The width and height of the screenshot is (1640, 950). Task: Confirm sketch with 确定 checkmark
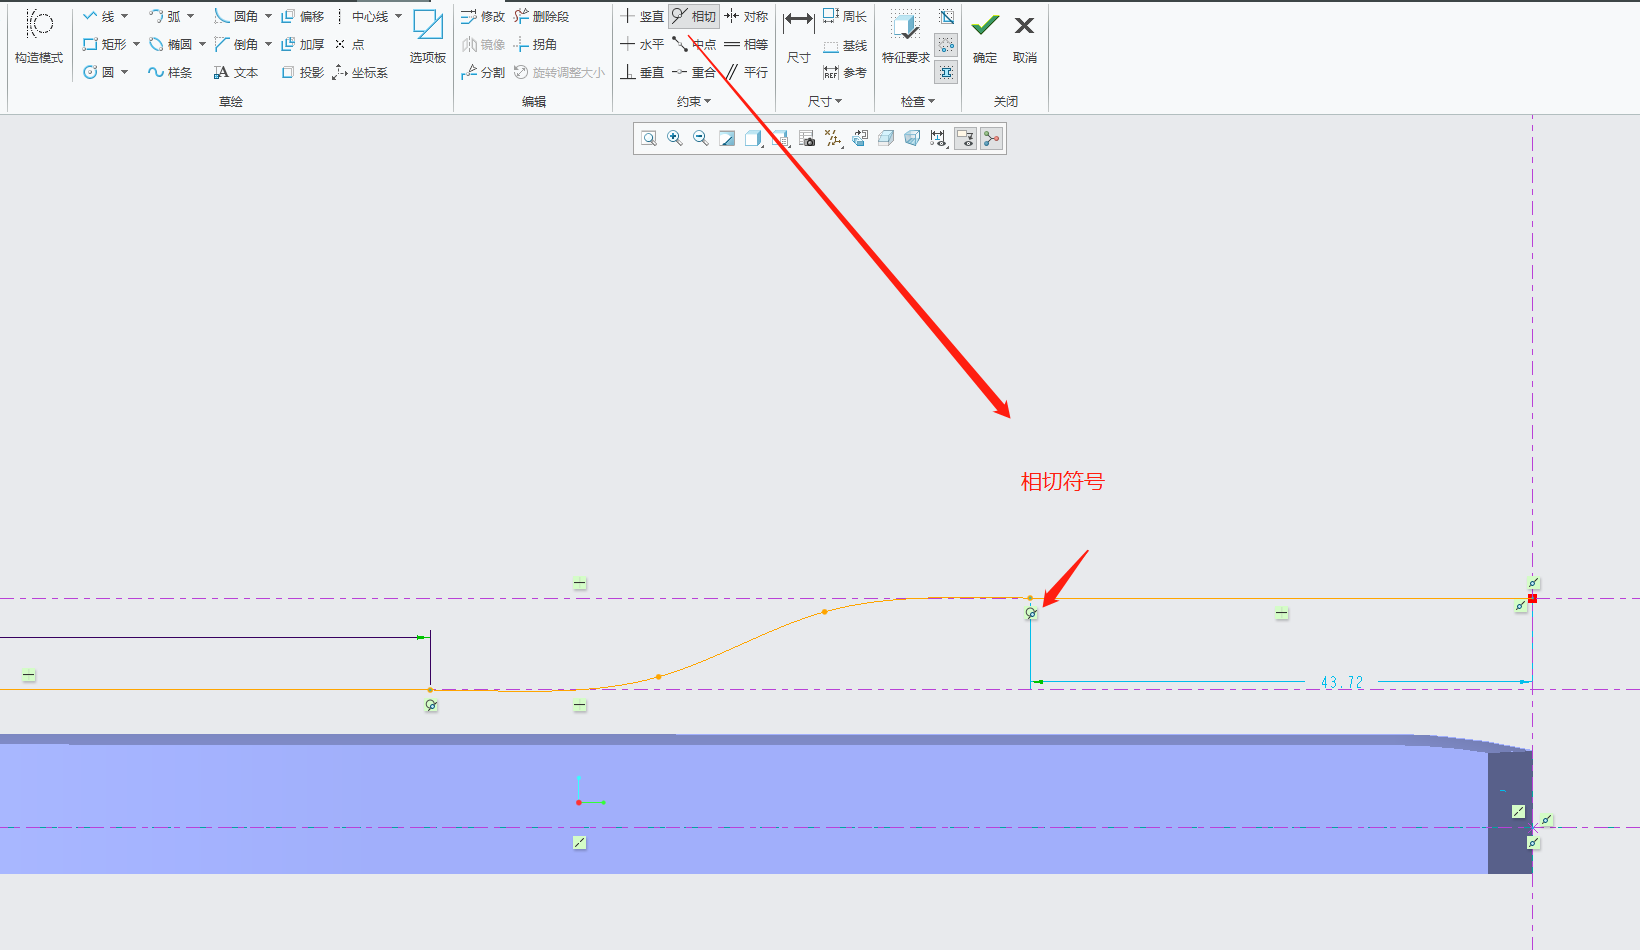click(x=985, y=37)
